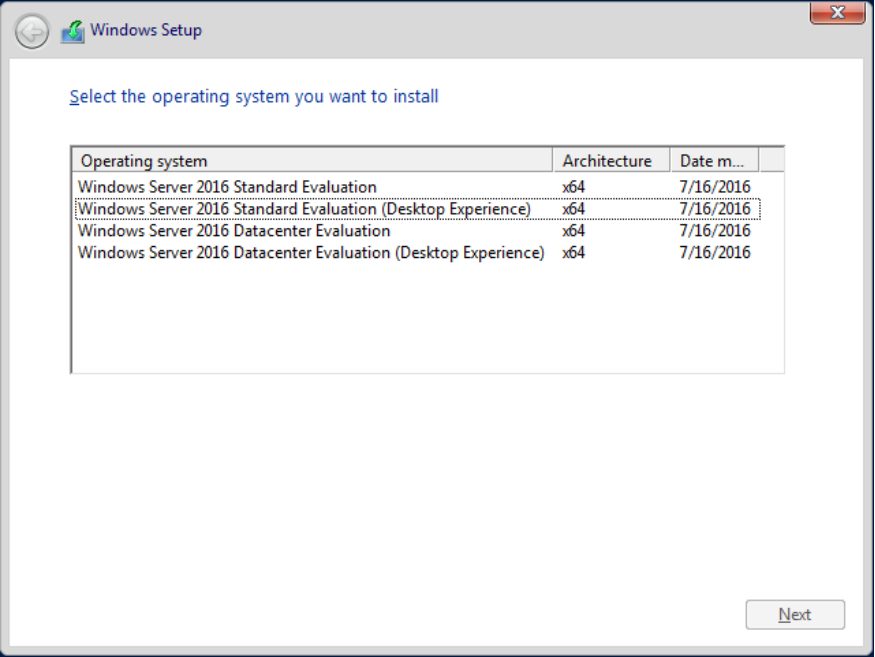Screen dimensions: 875x657
Task: Click the Windows Setup title text
Action: pyautogui.click(x=146, y=30)
